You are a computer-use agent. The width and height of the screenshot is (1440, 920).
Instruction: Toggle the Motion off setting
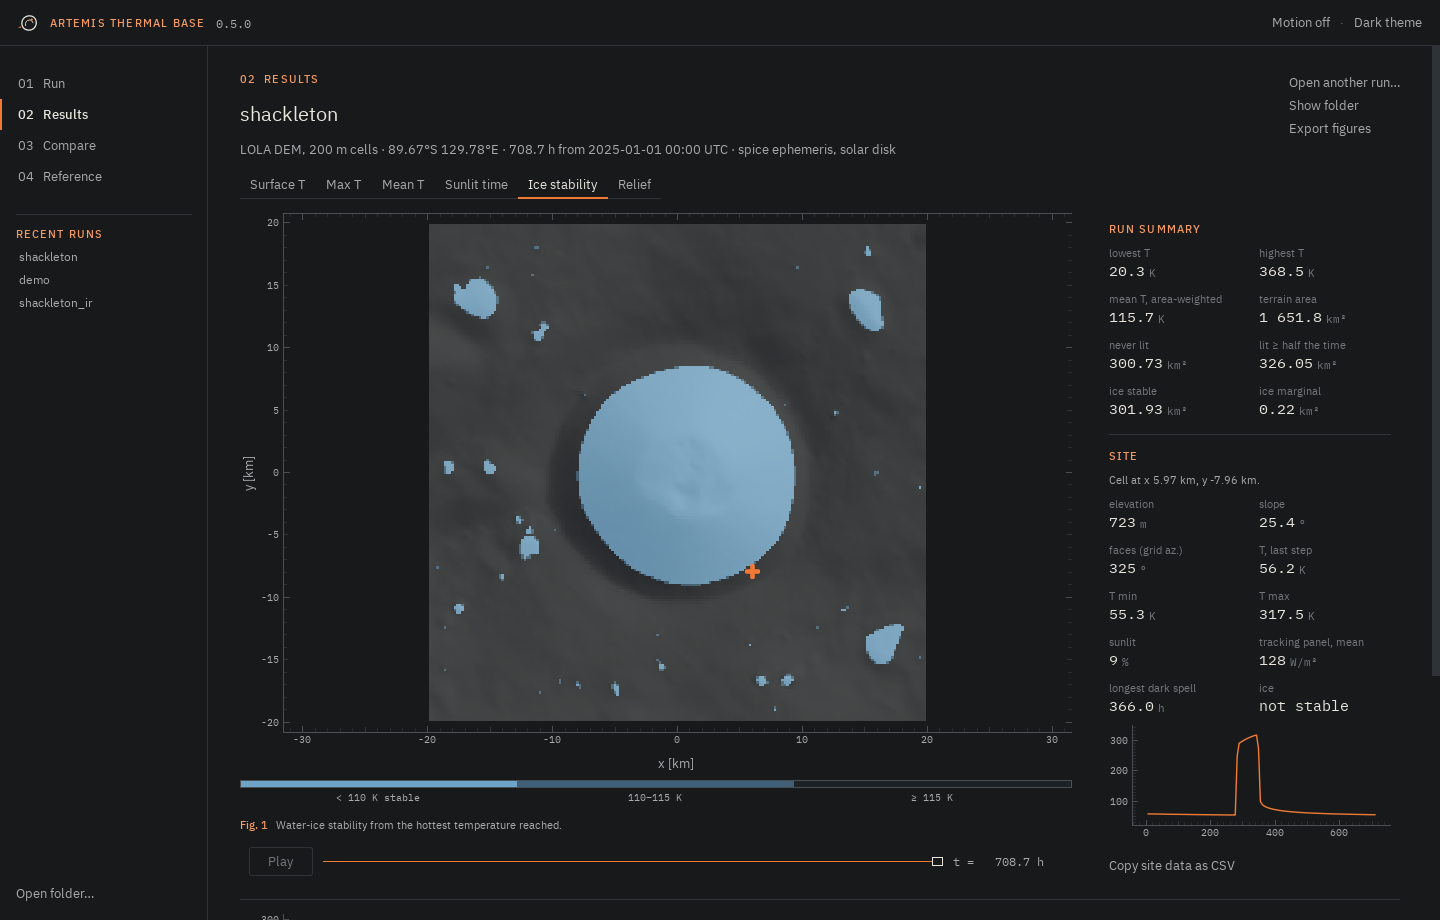1300,22
